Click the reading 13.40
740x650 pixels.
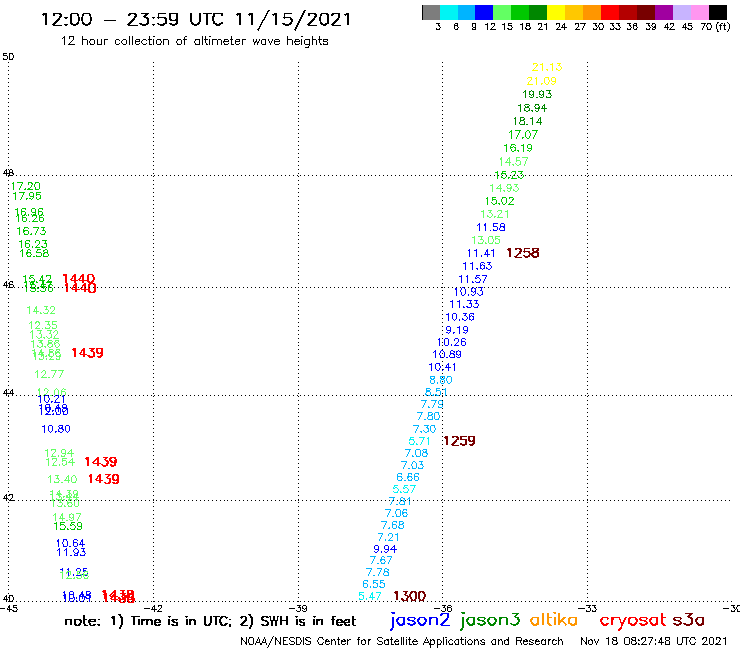click(62, 479)
